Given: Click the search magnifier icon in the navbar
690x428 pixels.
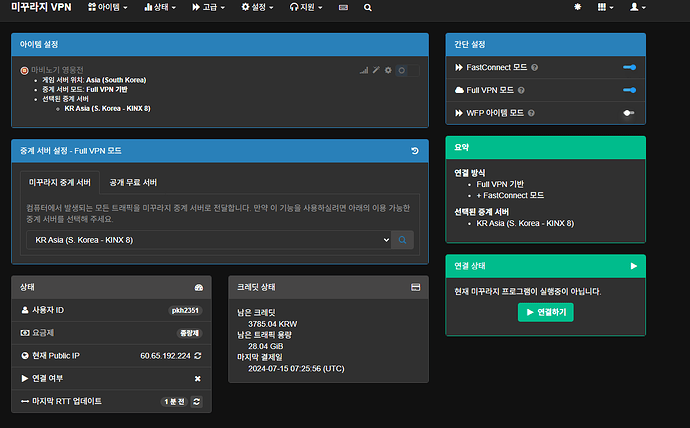Looking at the screenshot, I should coord(367,7).
